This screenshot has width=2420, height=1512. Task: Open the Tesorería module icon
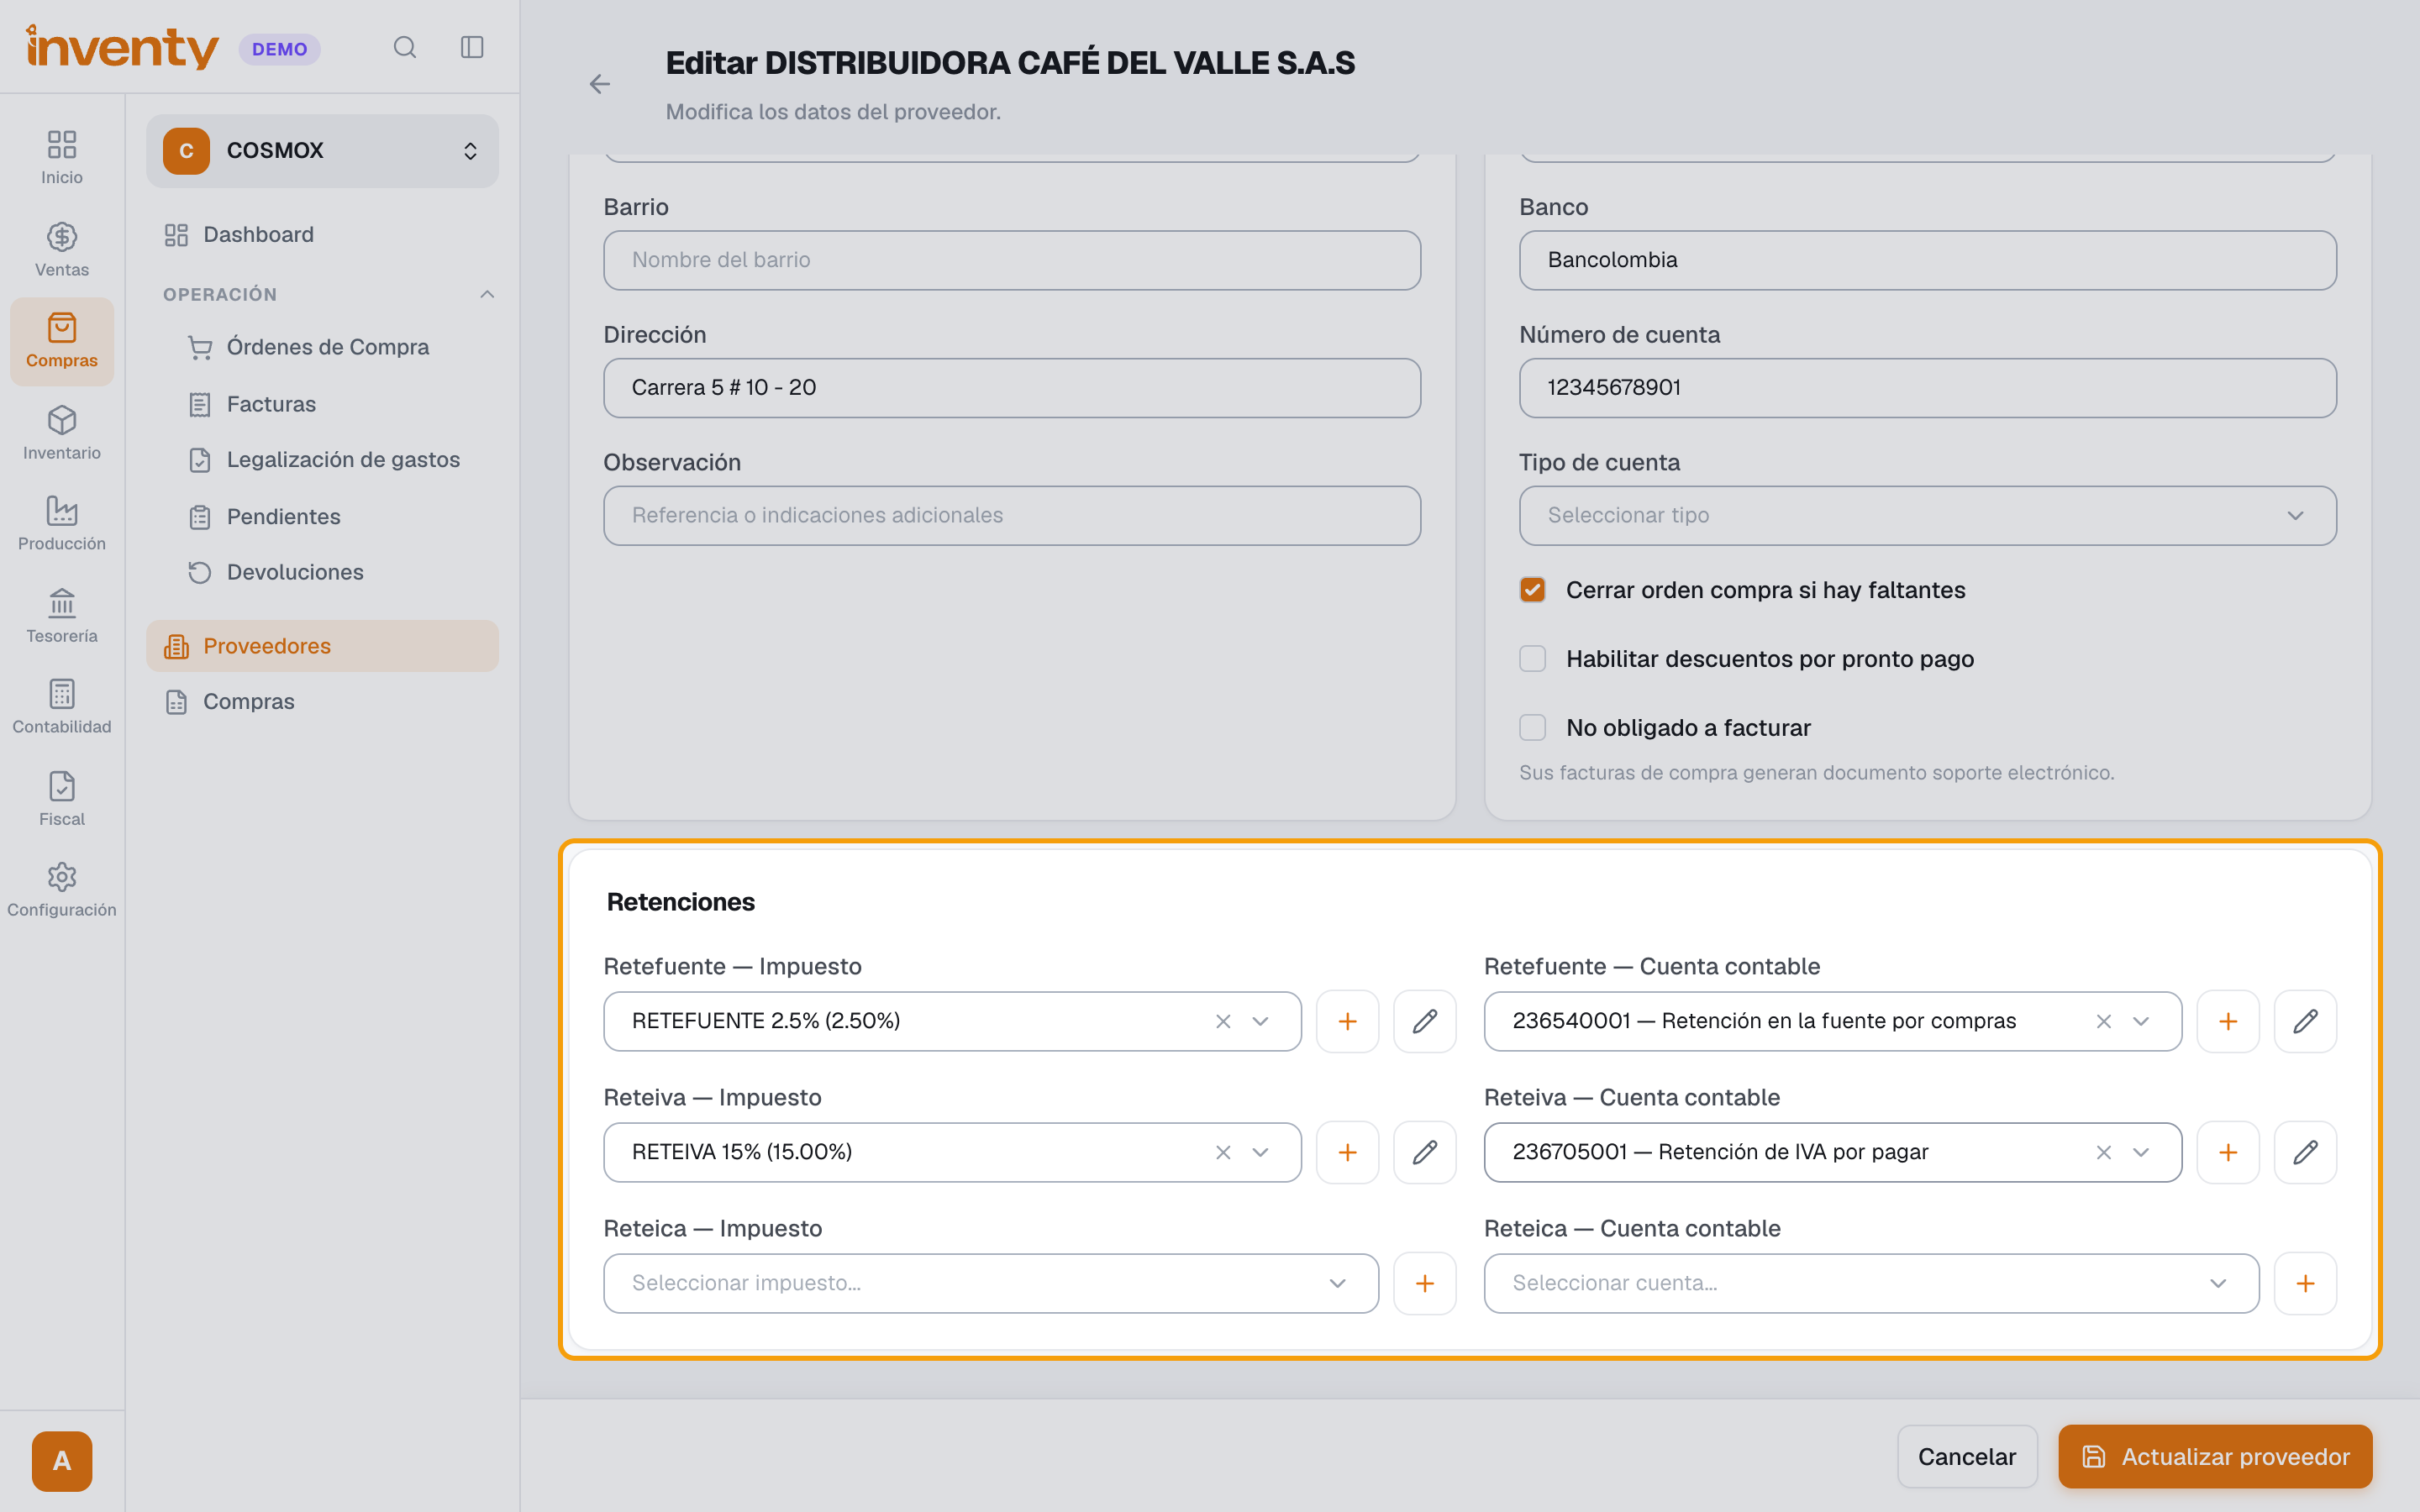pyautogui.click(x=62, y=616)
